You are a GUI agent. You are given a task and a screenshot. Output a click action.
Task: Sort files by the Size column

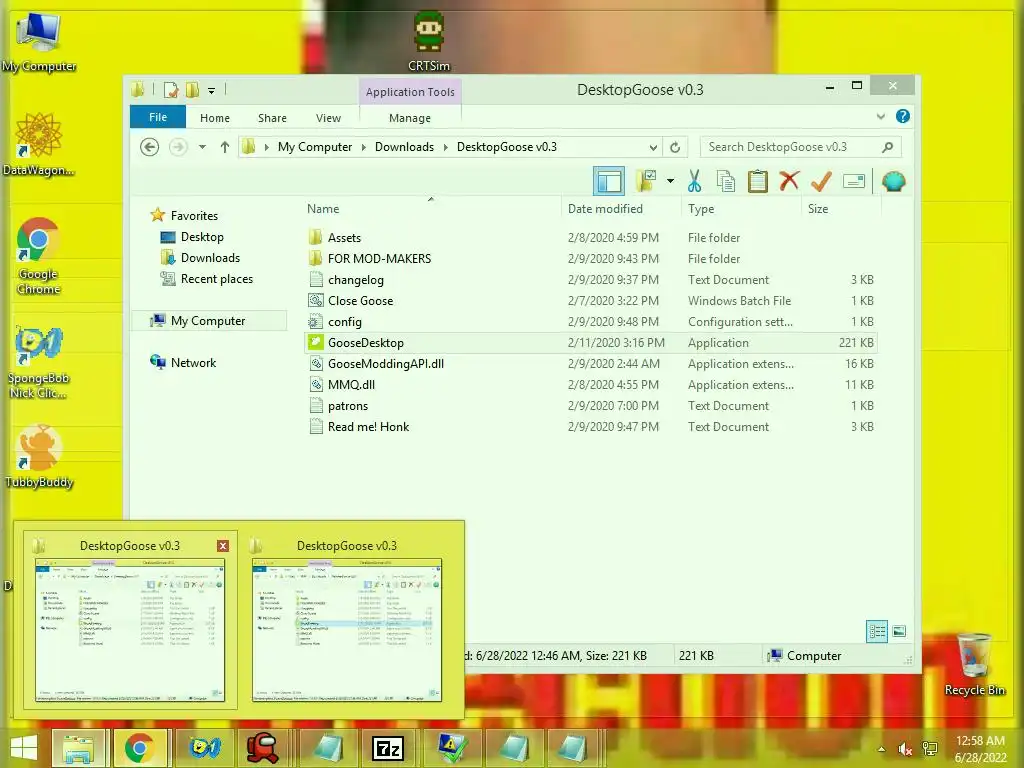pos(841,209)
